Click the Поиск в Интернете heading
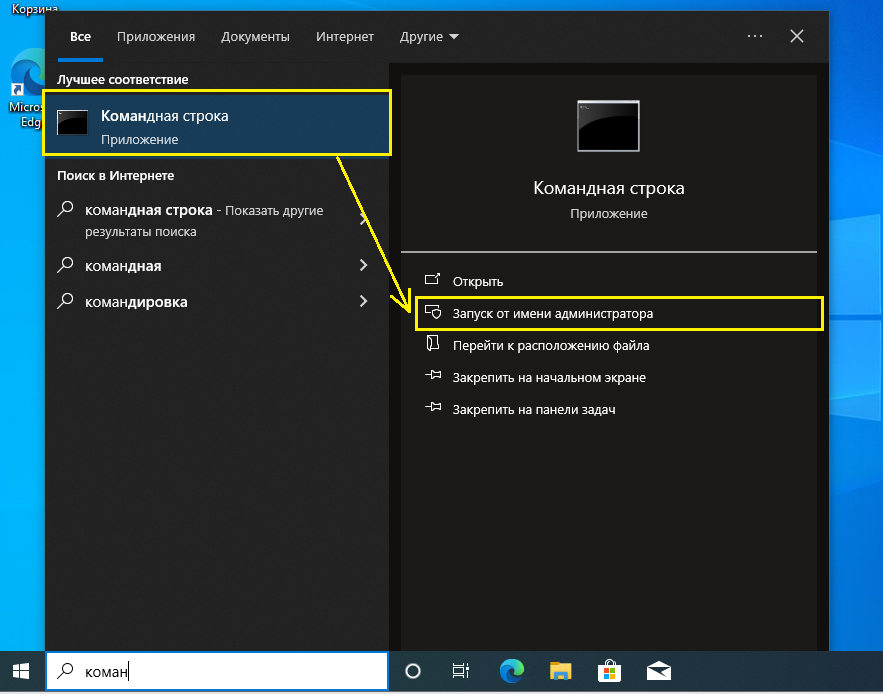This screenshot has height=694, width=883. pos(115,176)
